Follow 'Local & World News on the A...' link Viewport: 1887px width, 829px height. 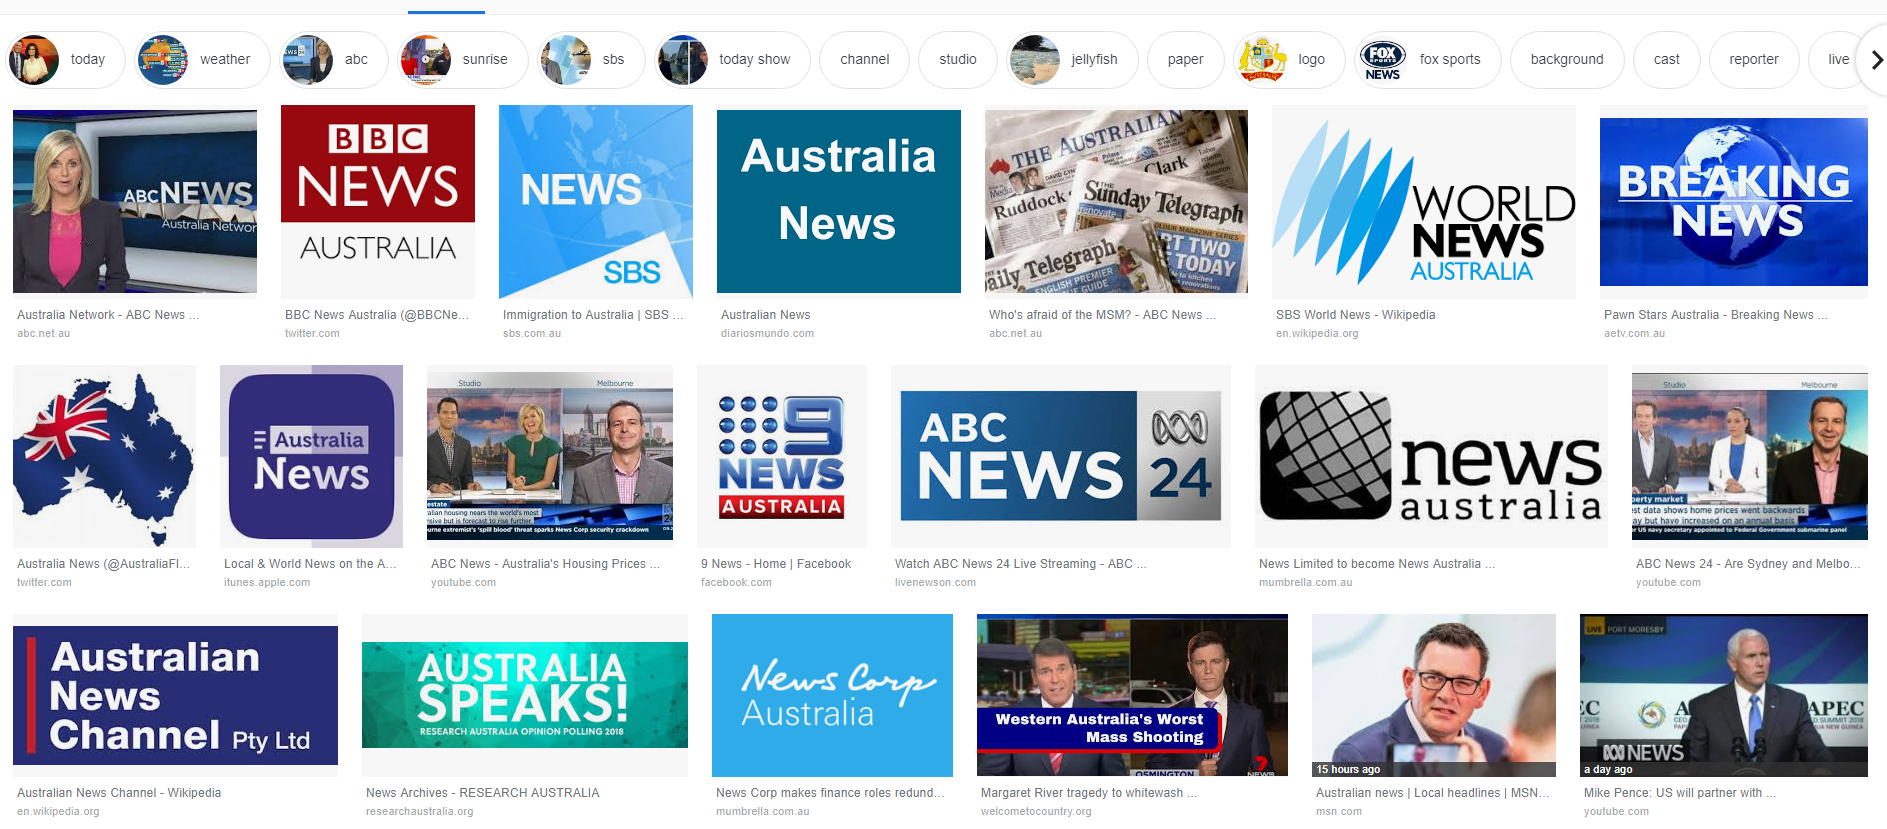(x=310, y=564)
